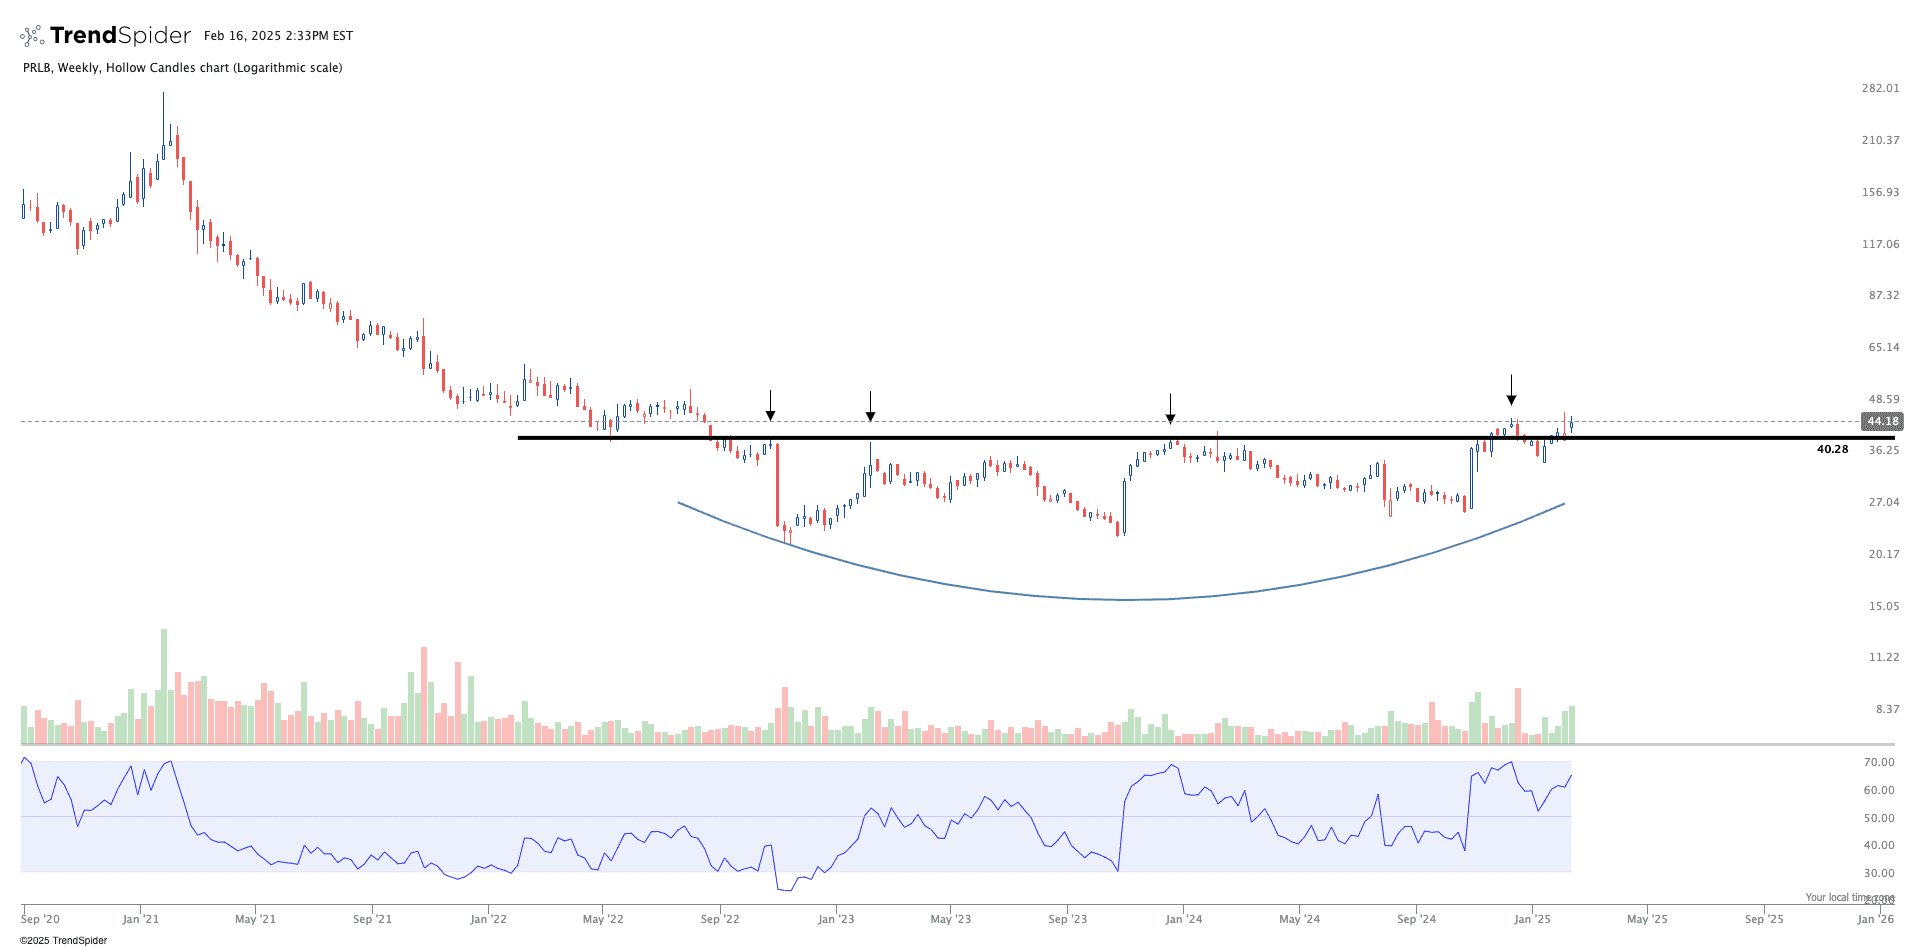Image resolution: width=1925 pixels, height=950 pixels.
Task: Select the black arrow above January 2023
Action: (x=870, y=407)
